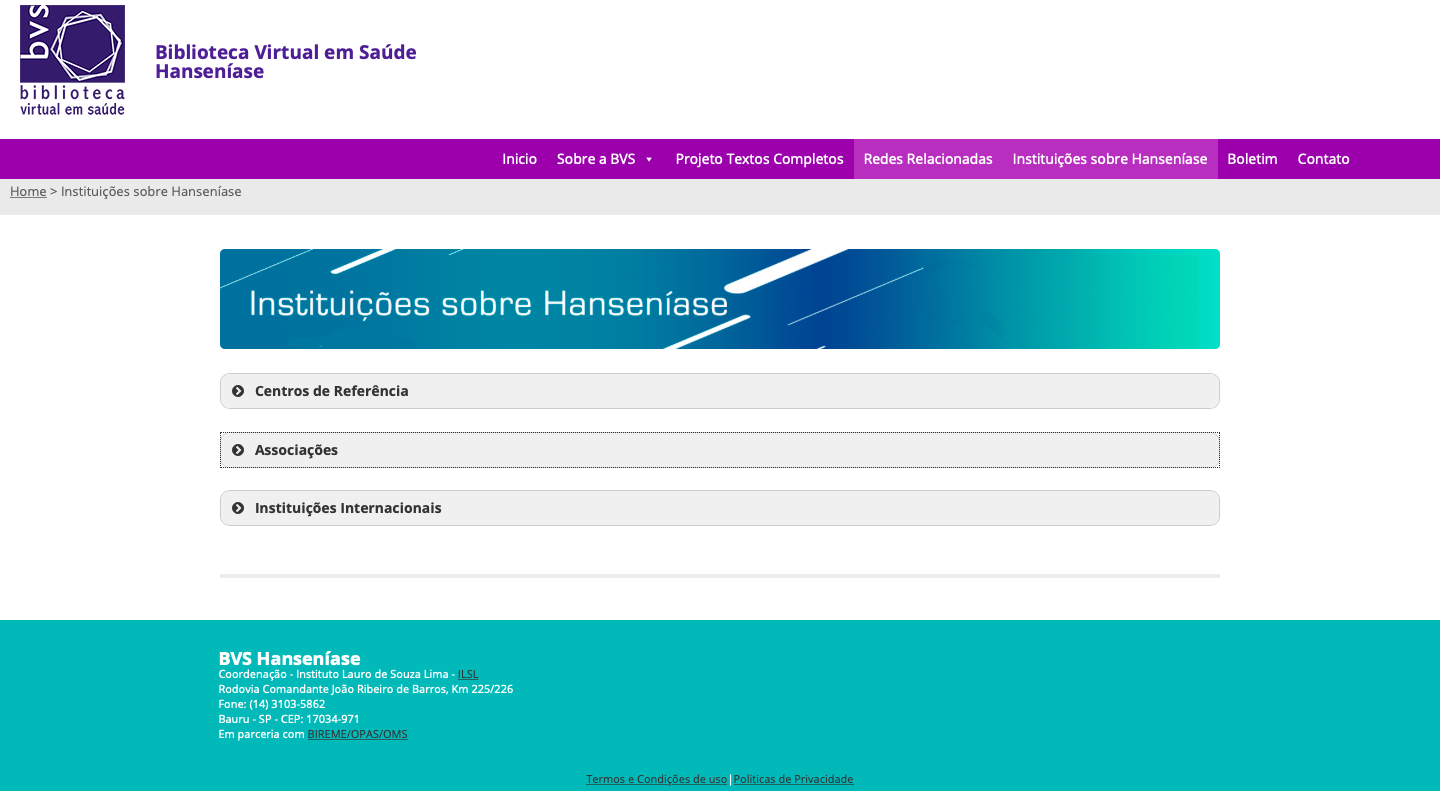The width and height of the screenshot is (1440, 791).
Task: Open Instituições sobre Hanseníase menu item
Action: pyautogui.click(x=1109, y=159)
